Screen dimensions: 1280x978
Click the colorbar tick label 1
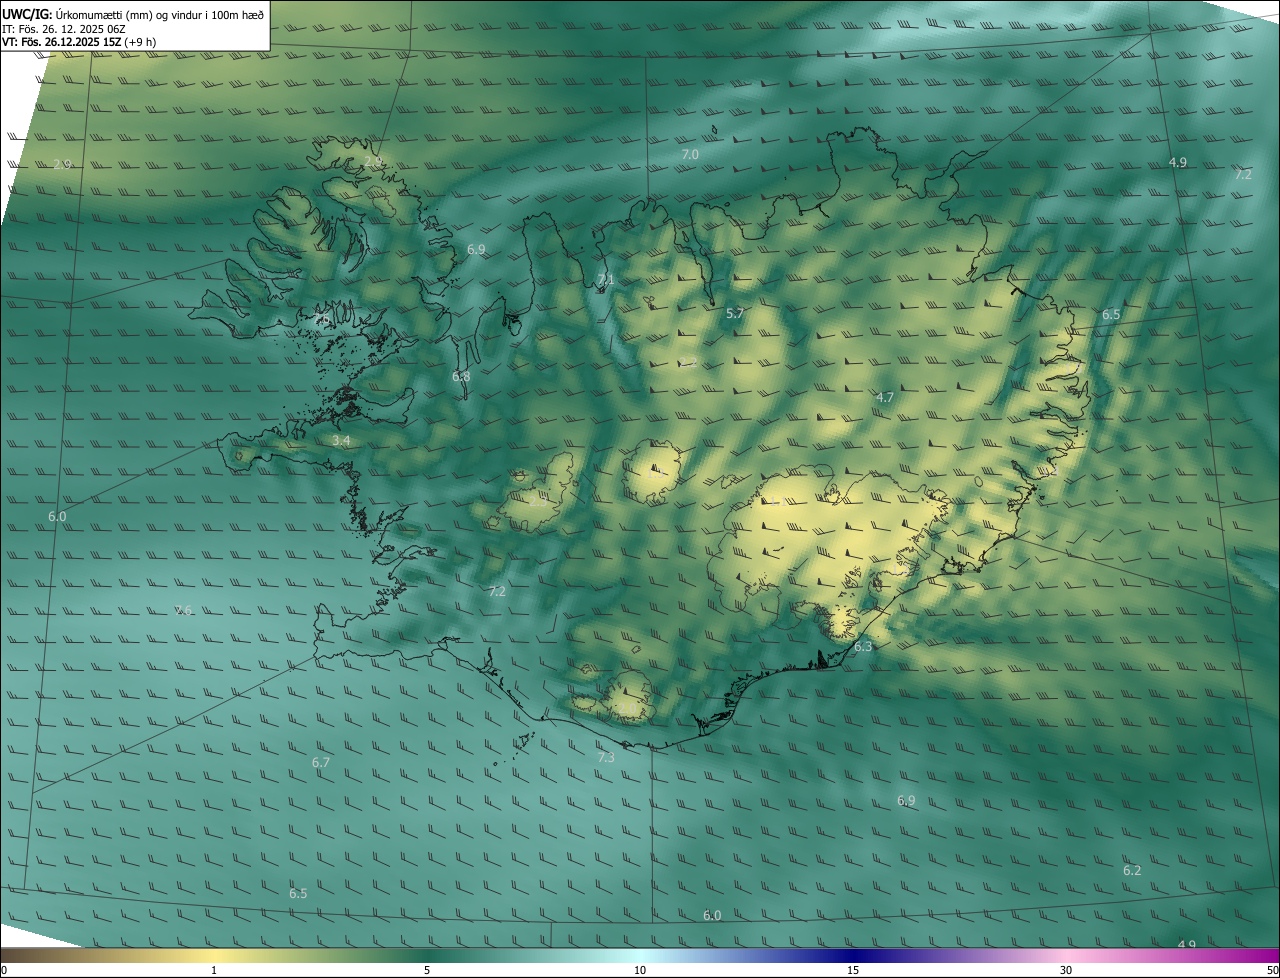coord(214,970)
